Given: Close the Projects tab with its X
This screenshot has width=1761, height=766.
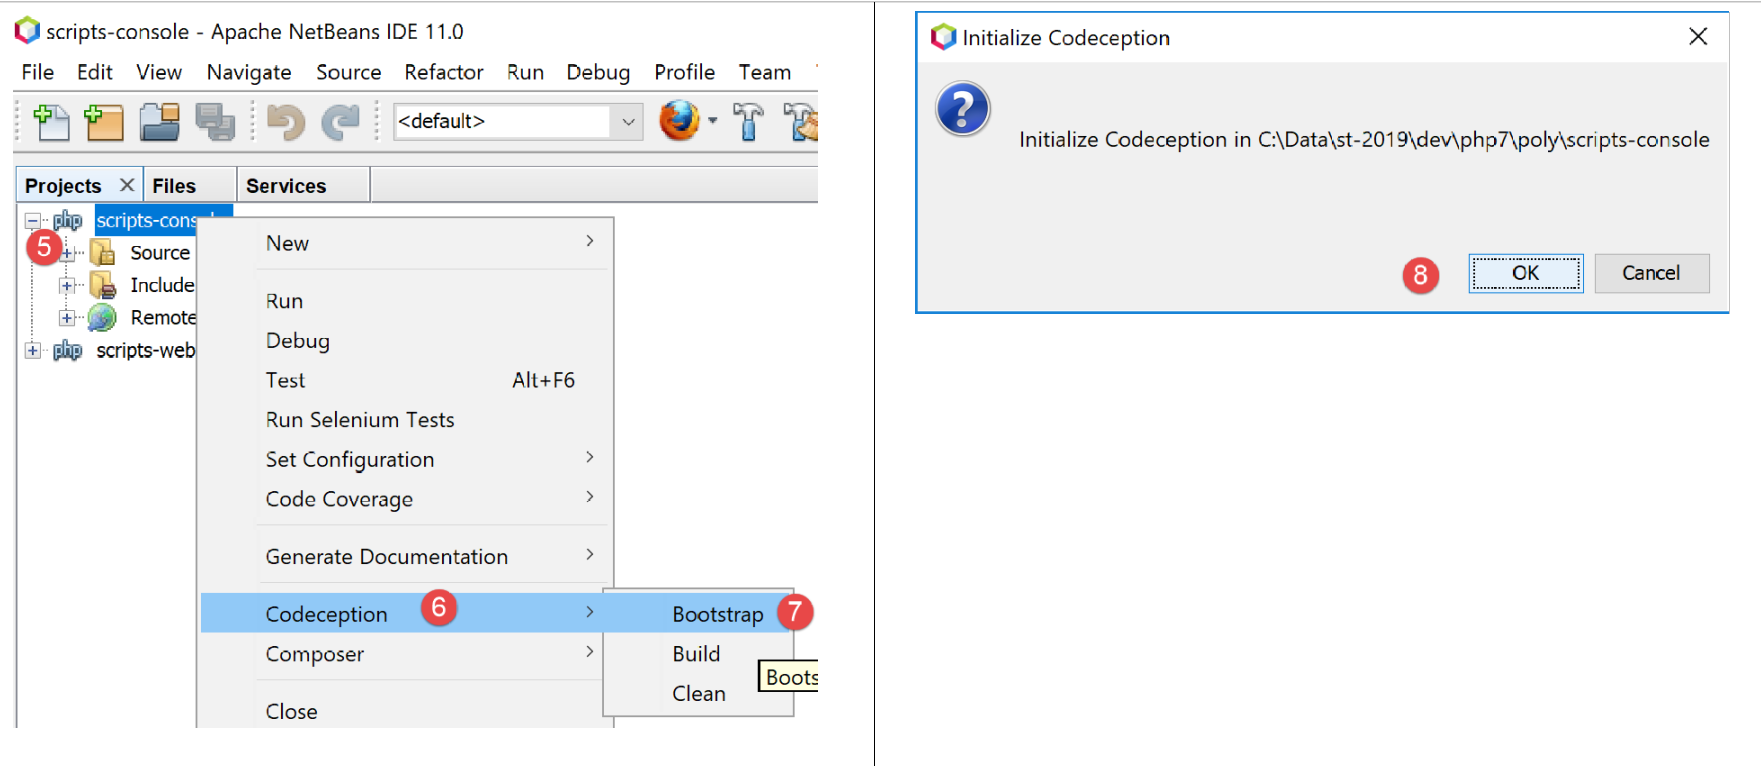Looking at the screenshot, I should point(127,185).
